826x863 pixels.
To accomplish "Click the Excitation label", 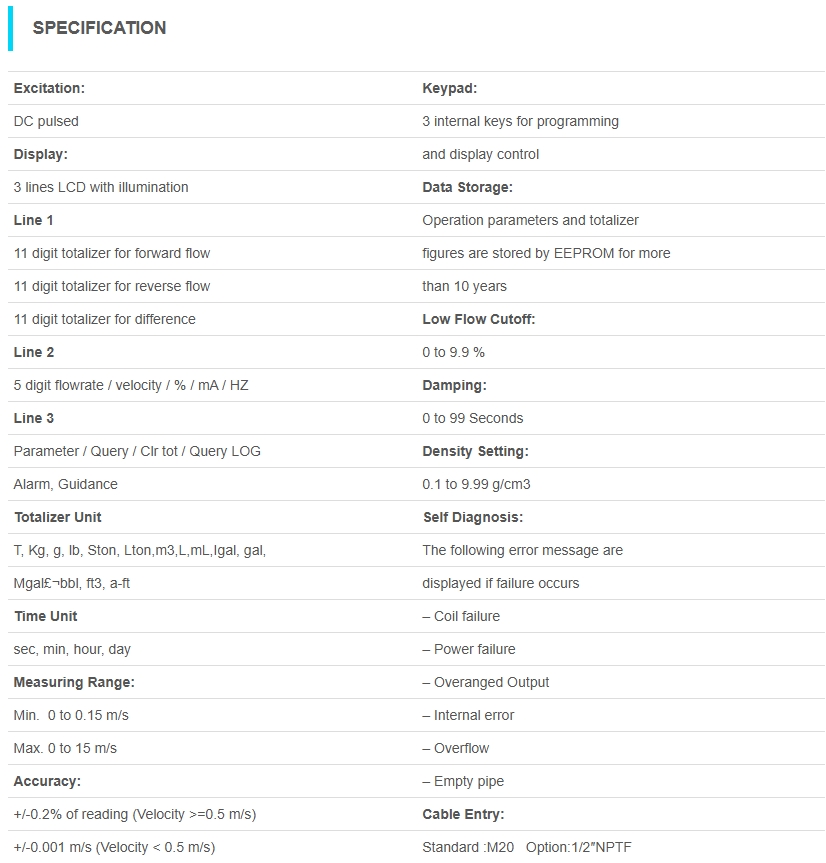I will [49, 88].
